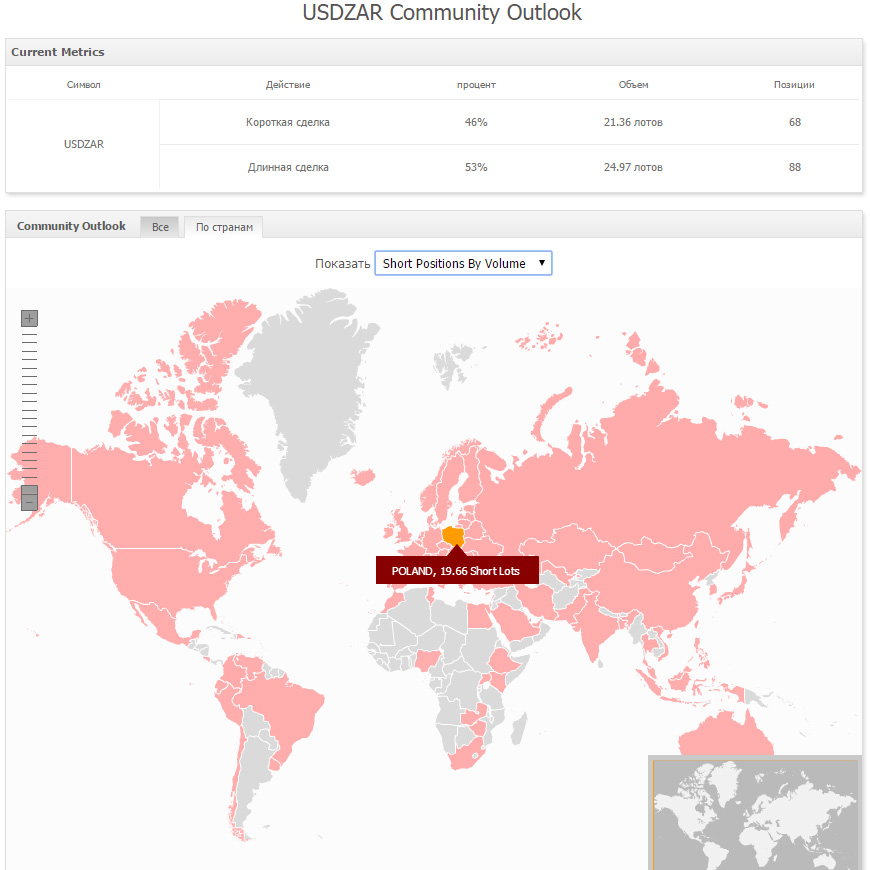This screenshot has height=870, width=870.
Task: Click the Community Outlook panel title
Action: (71, 226)
